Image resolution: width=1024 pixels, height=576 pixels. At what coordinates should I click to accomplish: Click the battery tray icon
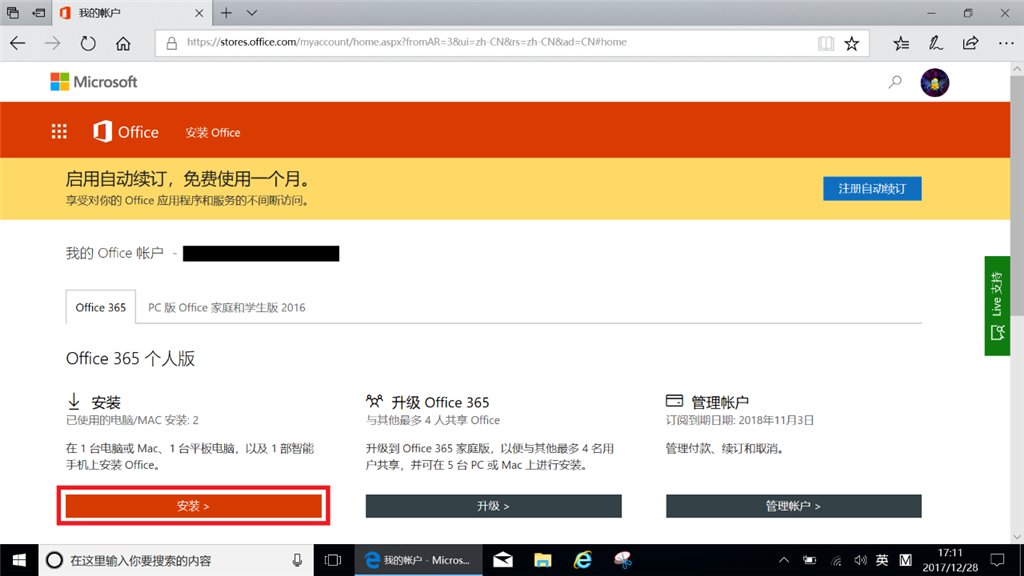(810, 560)
